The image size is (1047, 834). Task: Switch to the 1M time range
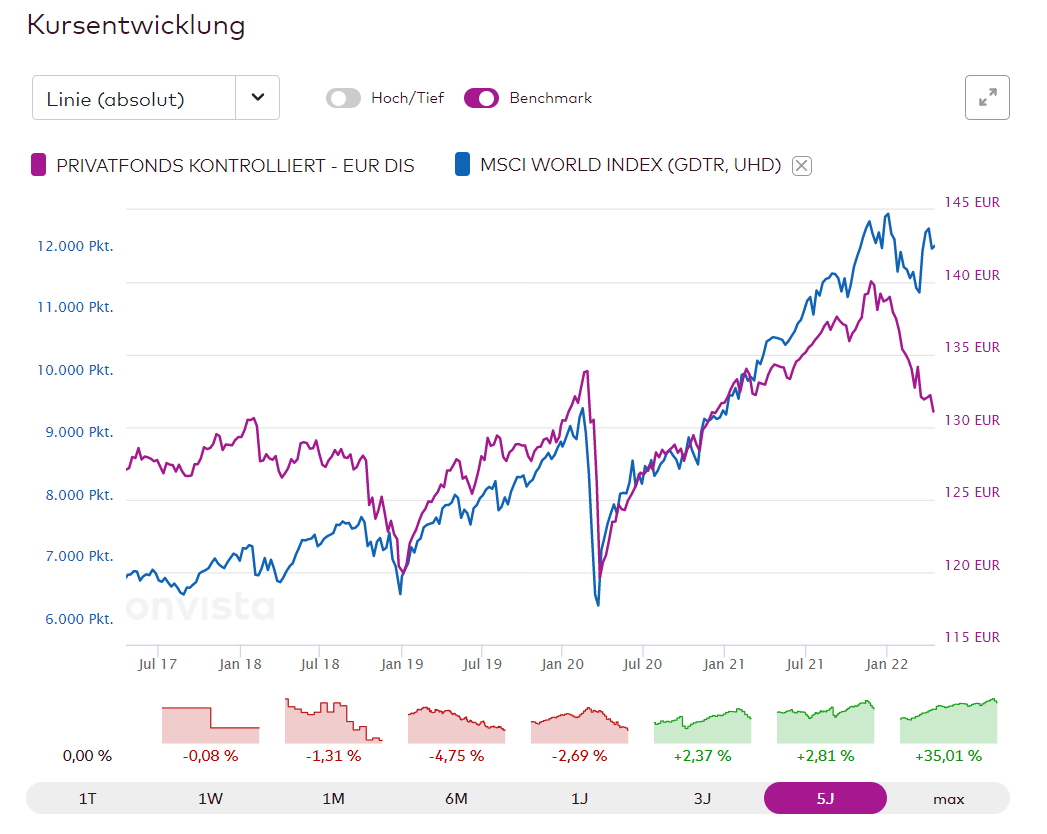click(333, 798)
